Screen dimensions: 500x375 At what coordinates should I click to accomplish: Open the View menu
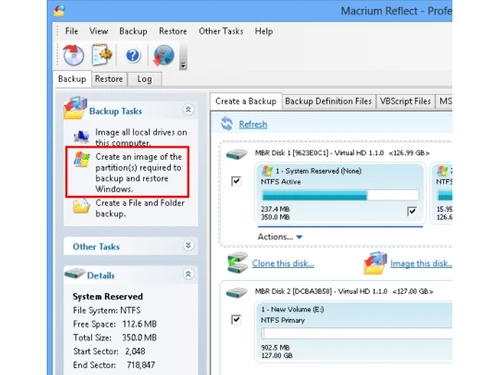click(98, 31)
